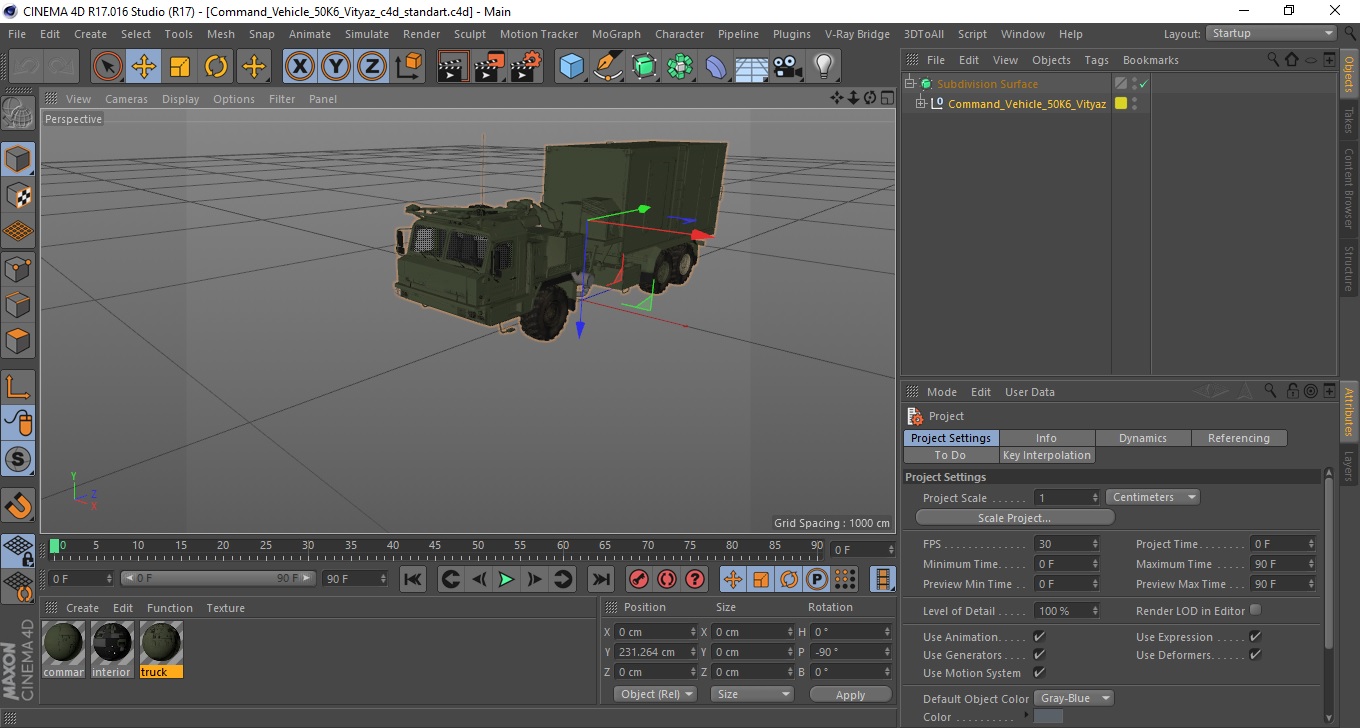Open the Layout Startup dropdown
The width and height of the screenshot is (1360, 728).
[1271, 33]
